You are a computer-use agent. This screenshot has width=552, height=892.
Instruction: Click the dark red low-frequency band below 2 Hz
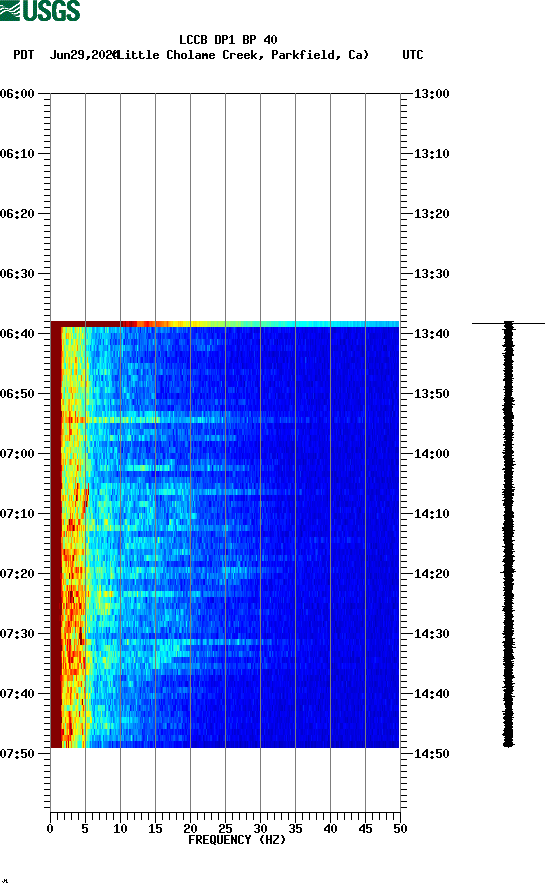[x=56, y=537]
